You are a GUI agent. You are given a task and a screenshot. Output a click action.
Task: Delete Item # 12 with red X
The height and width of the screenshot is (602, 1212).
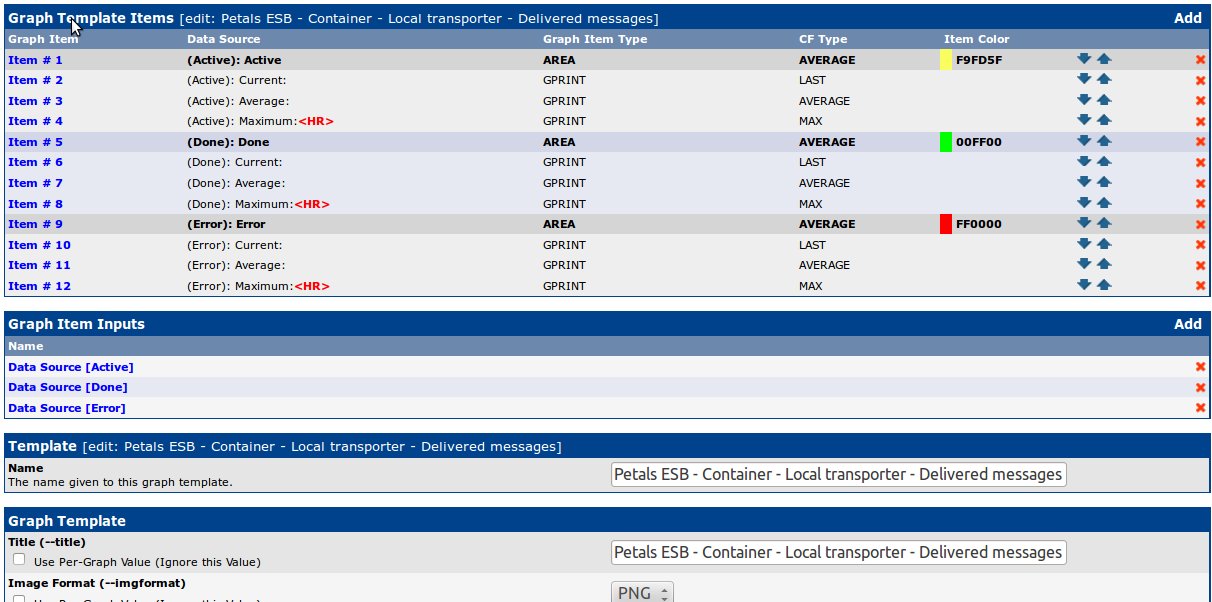coord(1200,286)
